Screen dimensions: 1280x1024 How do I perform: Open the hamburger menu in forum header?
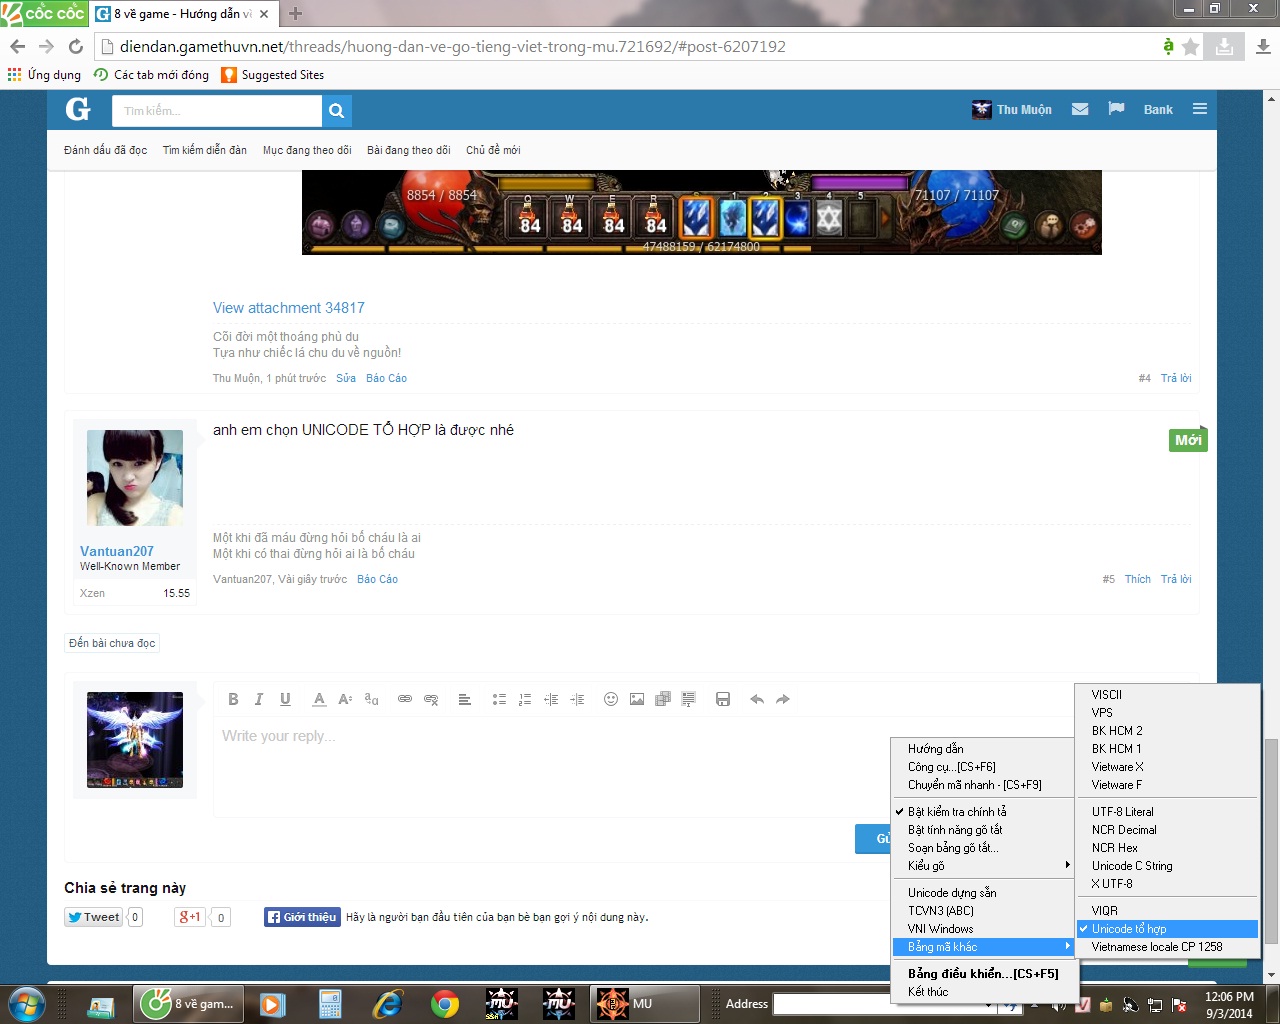tap(1200, 109)
